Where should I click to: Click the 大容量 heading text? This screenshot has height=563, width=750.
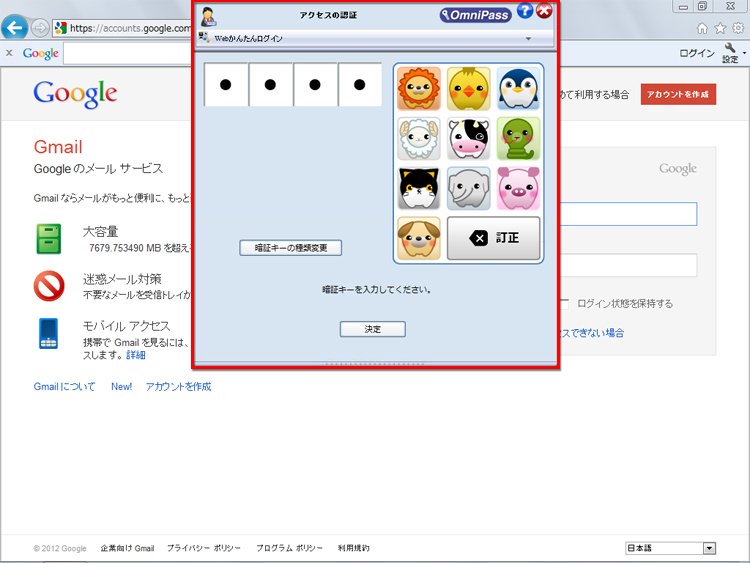(x=100, y=232)
